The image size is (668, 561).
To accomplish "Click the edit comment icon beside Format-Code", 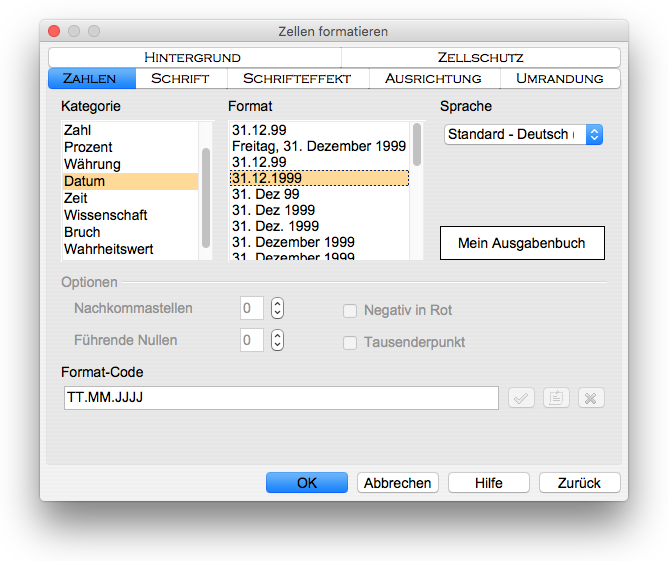I will coord(556,398).
